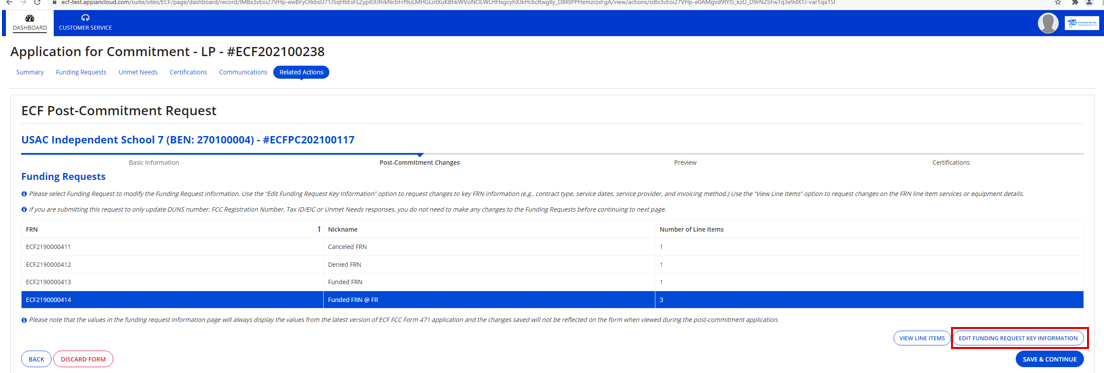Click the 'USAC Independent School 7' heading
The image size is (1104, 373).
point(187,139)
